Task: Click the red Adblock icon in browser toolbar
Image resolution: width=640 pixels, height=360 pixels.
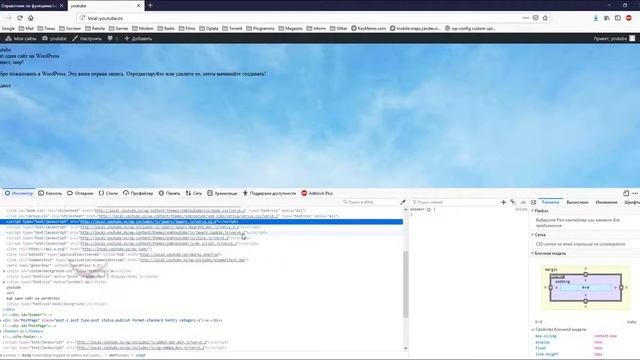Action: [x=629, y=18]
